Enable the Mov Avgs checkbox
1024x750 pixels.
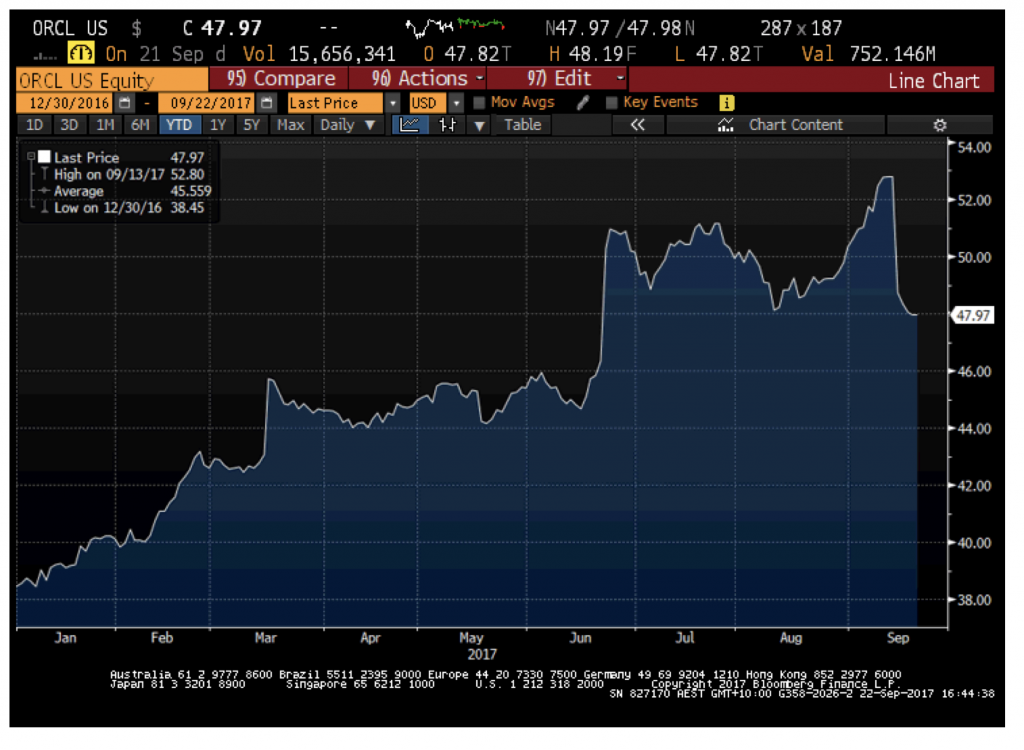pos(479,103)
